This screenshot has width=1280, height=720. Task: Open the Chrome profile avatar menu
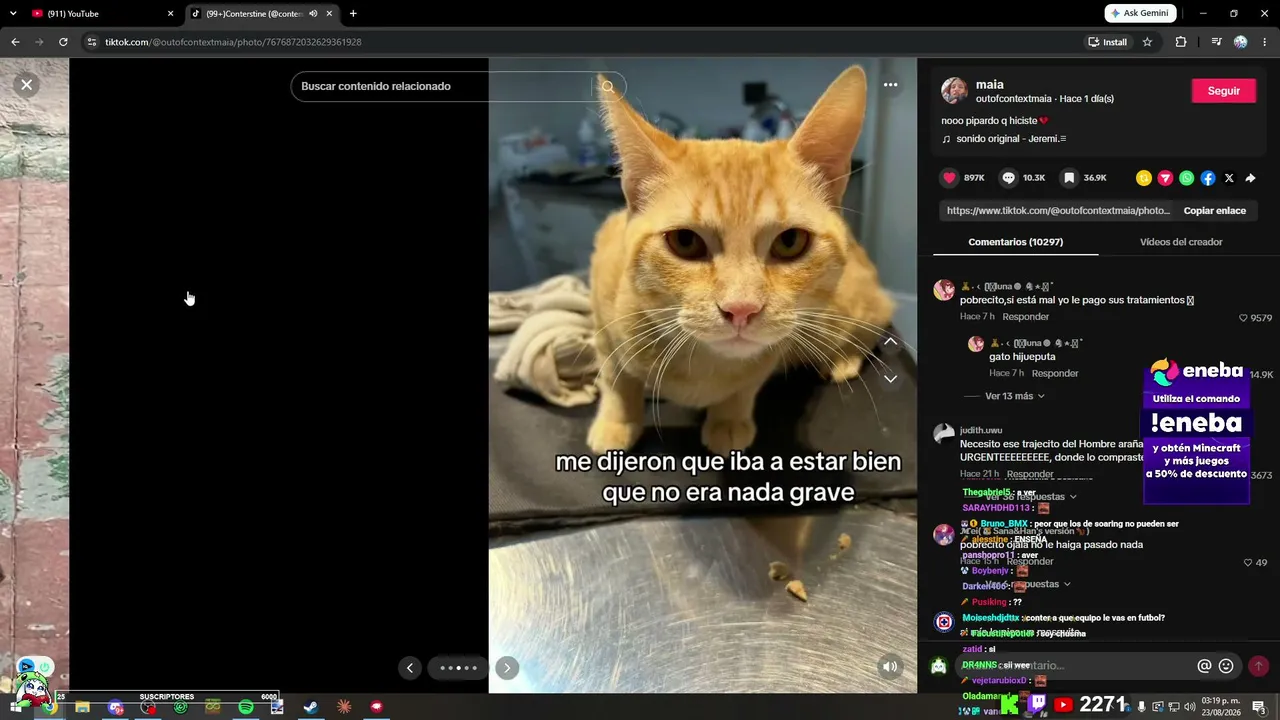pyautogui.click(x=1241, y=42)
